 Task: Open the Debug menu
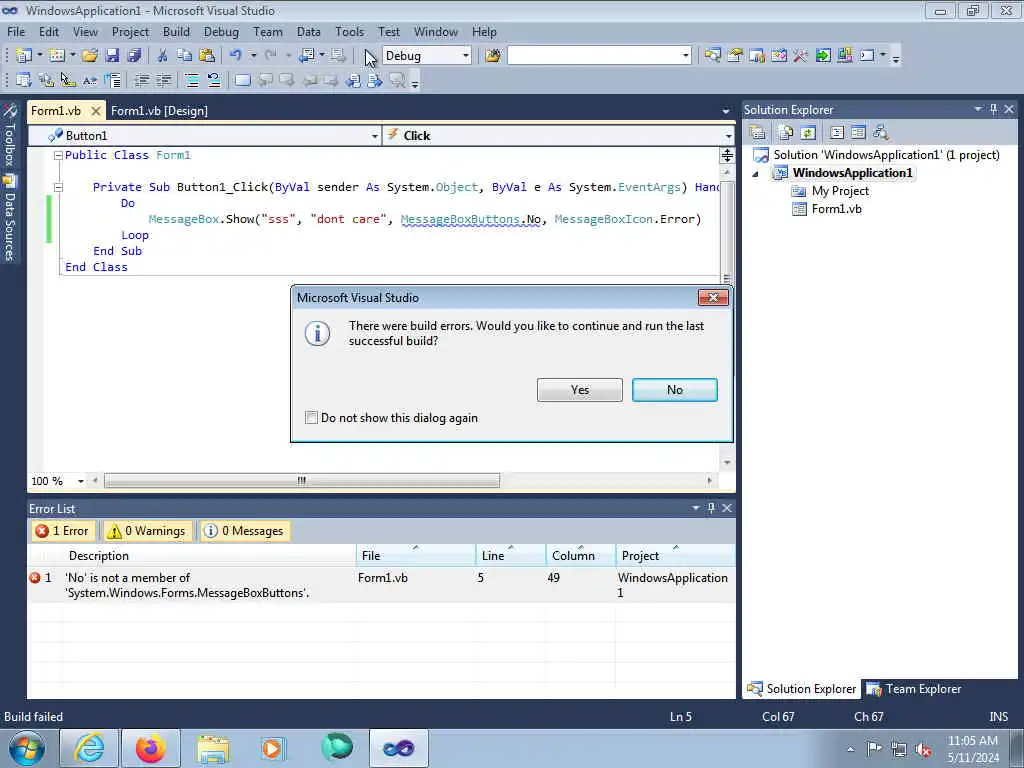click(x=221, y=32)
